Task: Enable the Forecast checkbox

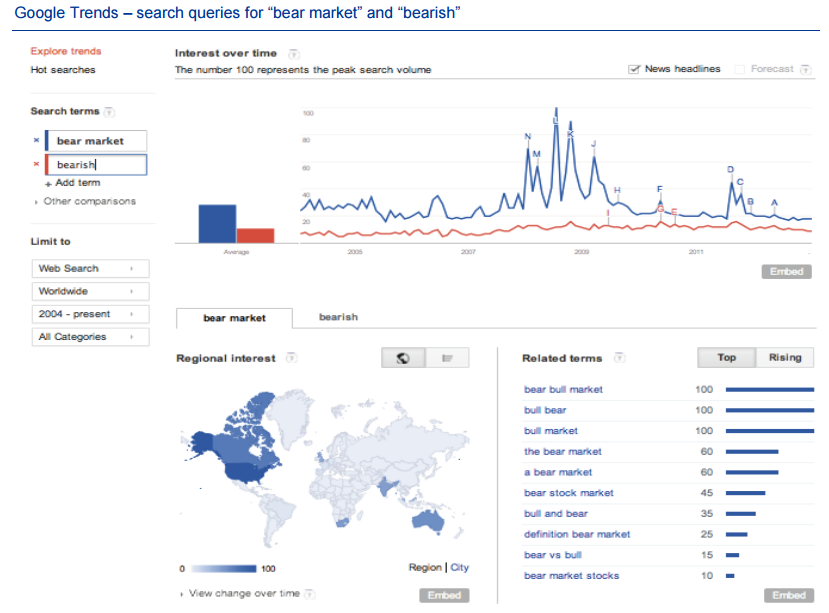Action: [x=740, y=69]
